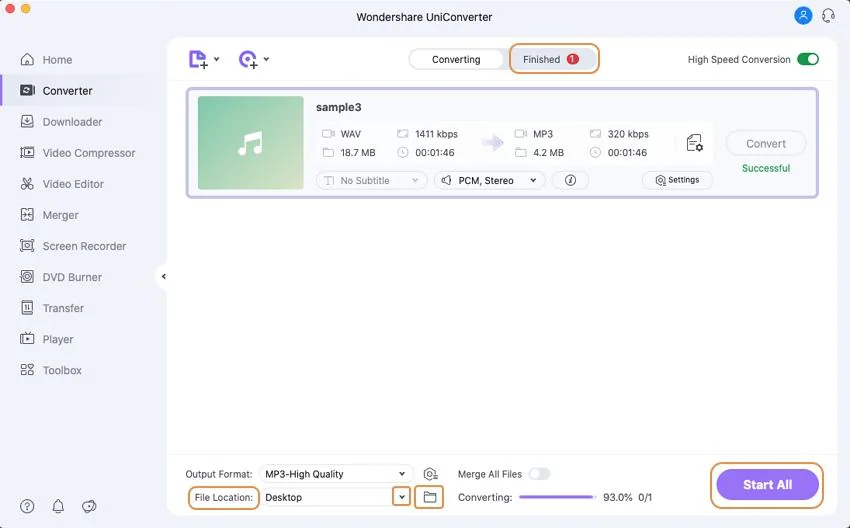Open the user account avatar icon
Viewport: 850px width, 528px height.
803,16
